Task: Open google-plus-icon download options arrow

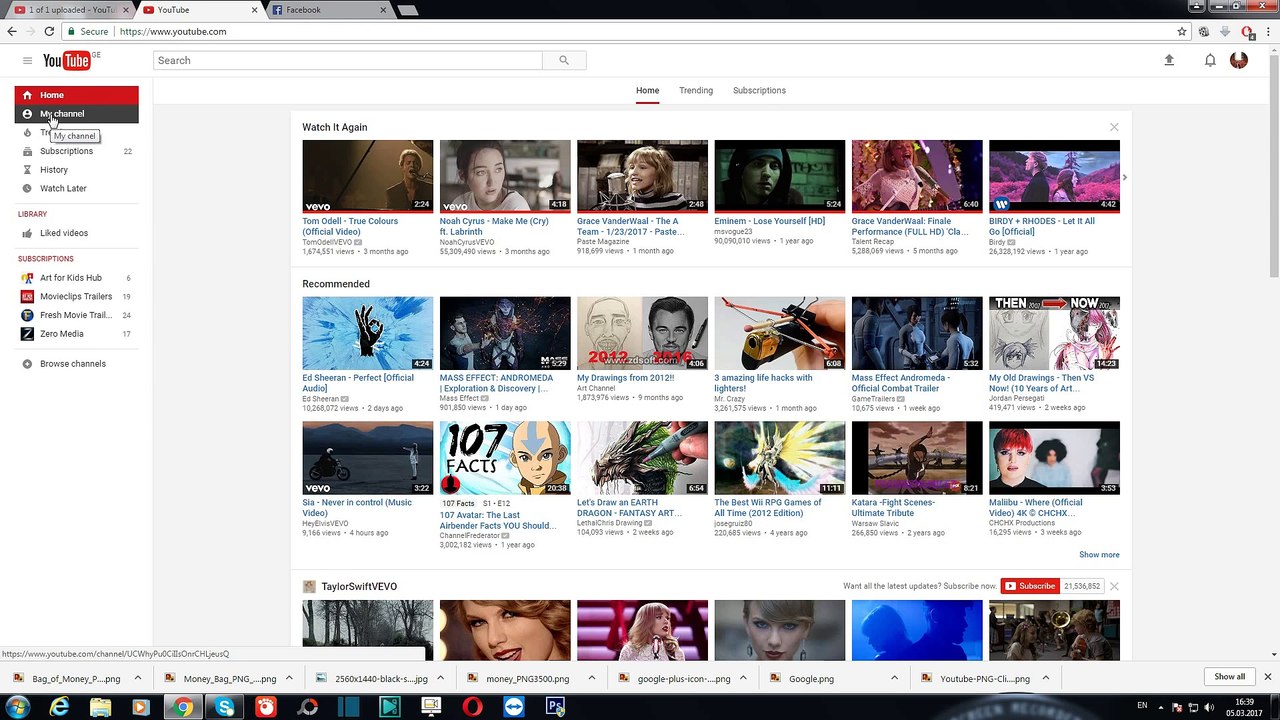Action: point(743,678)
